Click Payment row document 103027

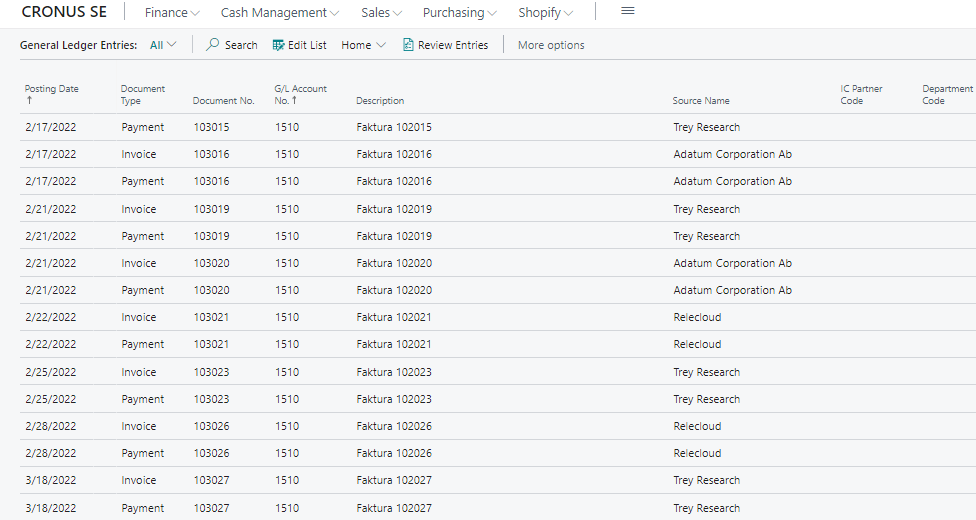(498, 508)
